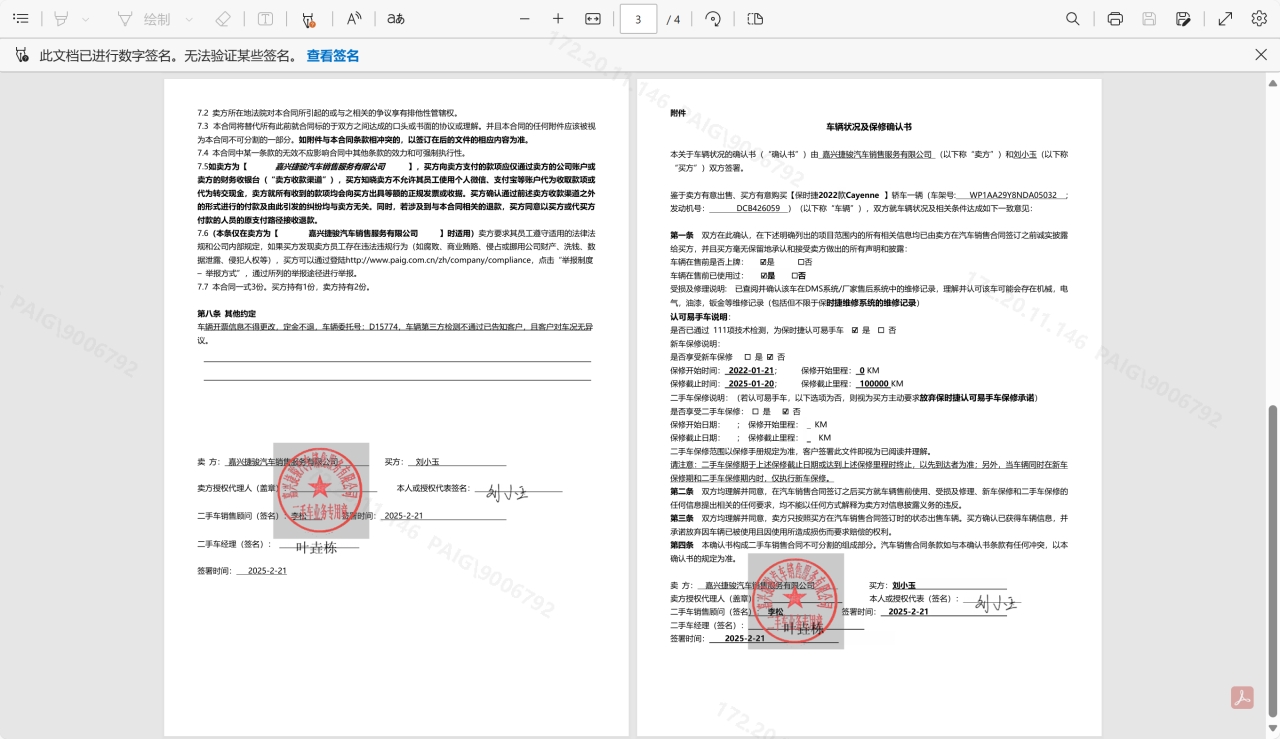
Task: Select the eraser tool
Action: click(223, 19)
